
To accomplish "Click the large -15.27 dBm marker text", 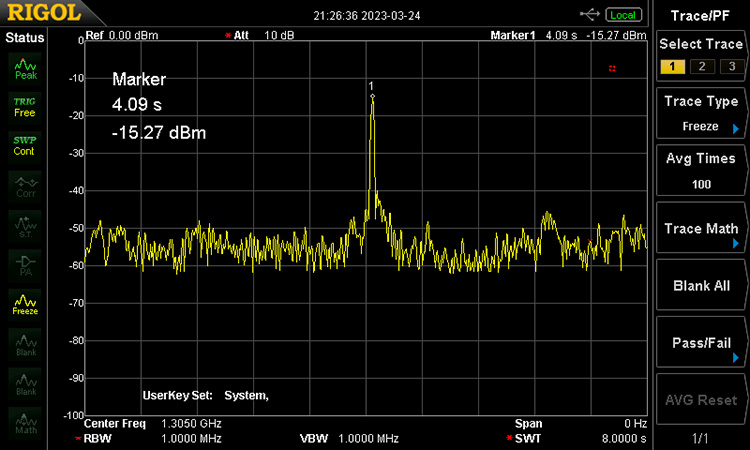I will [159, 132].
